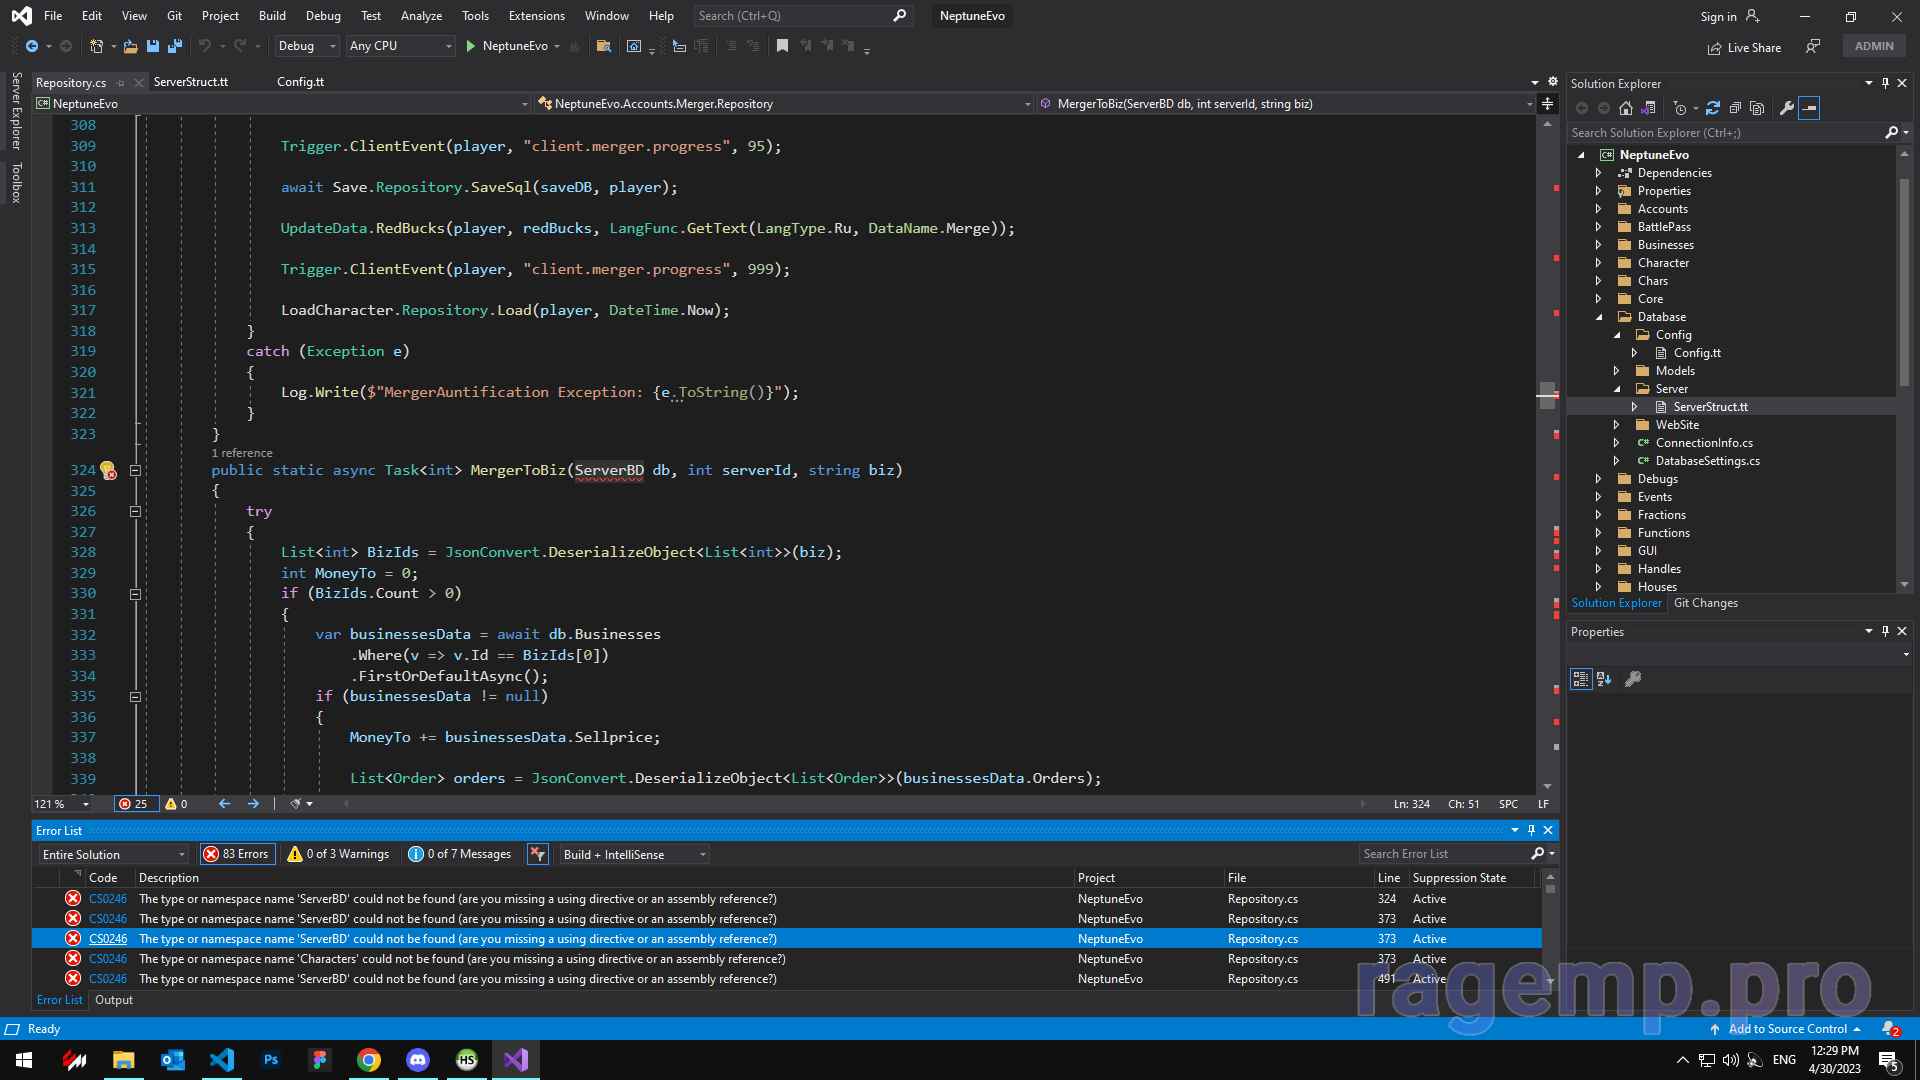Viewport: 1920px width, 1080px height.
Task: Open the Extensions menu
Action: pos(536,16)
